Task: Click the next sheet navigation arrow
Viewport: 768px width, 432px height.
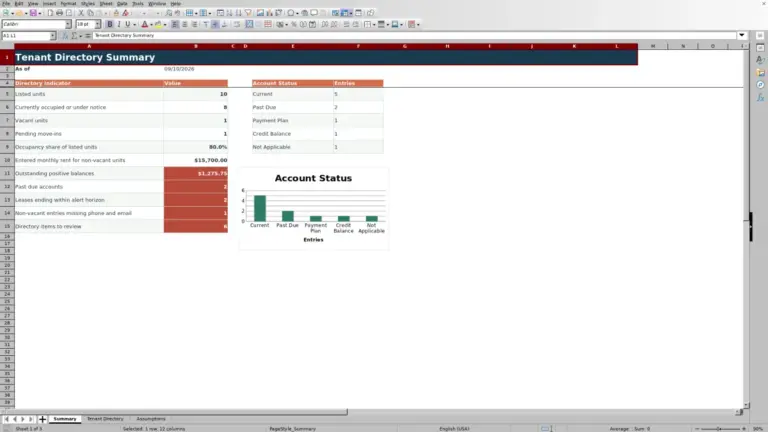Action: click(23, 419)
